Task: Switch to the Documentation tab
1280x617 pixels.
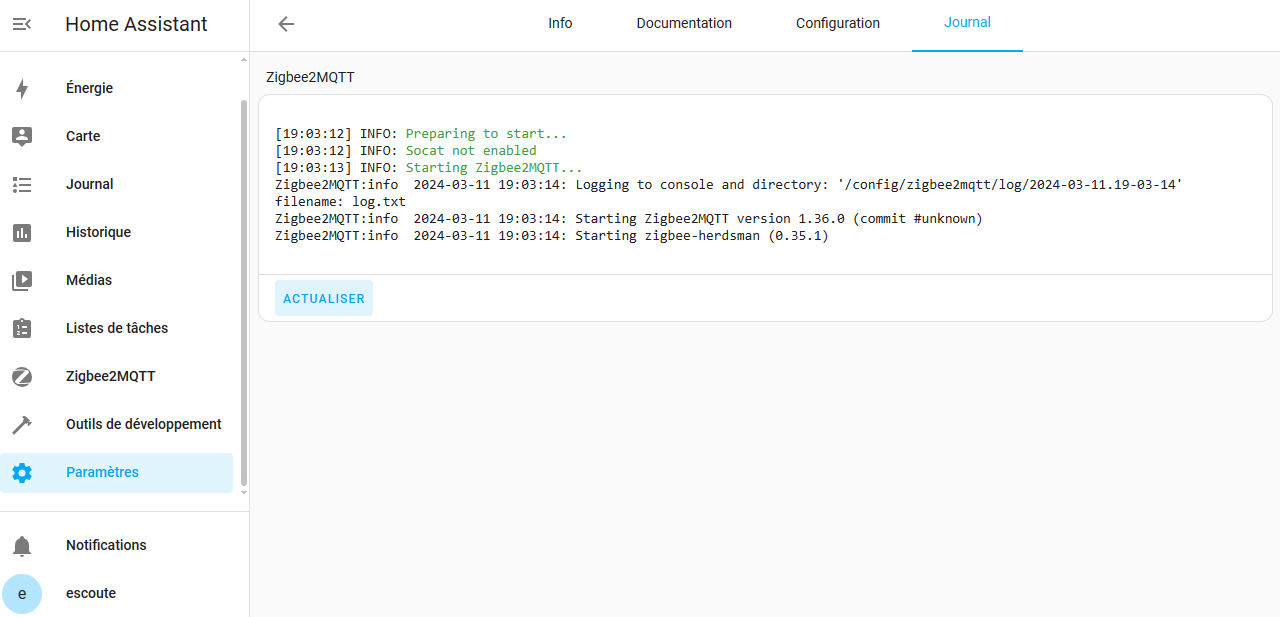Action: point(684,24)
